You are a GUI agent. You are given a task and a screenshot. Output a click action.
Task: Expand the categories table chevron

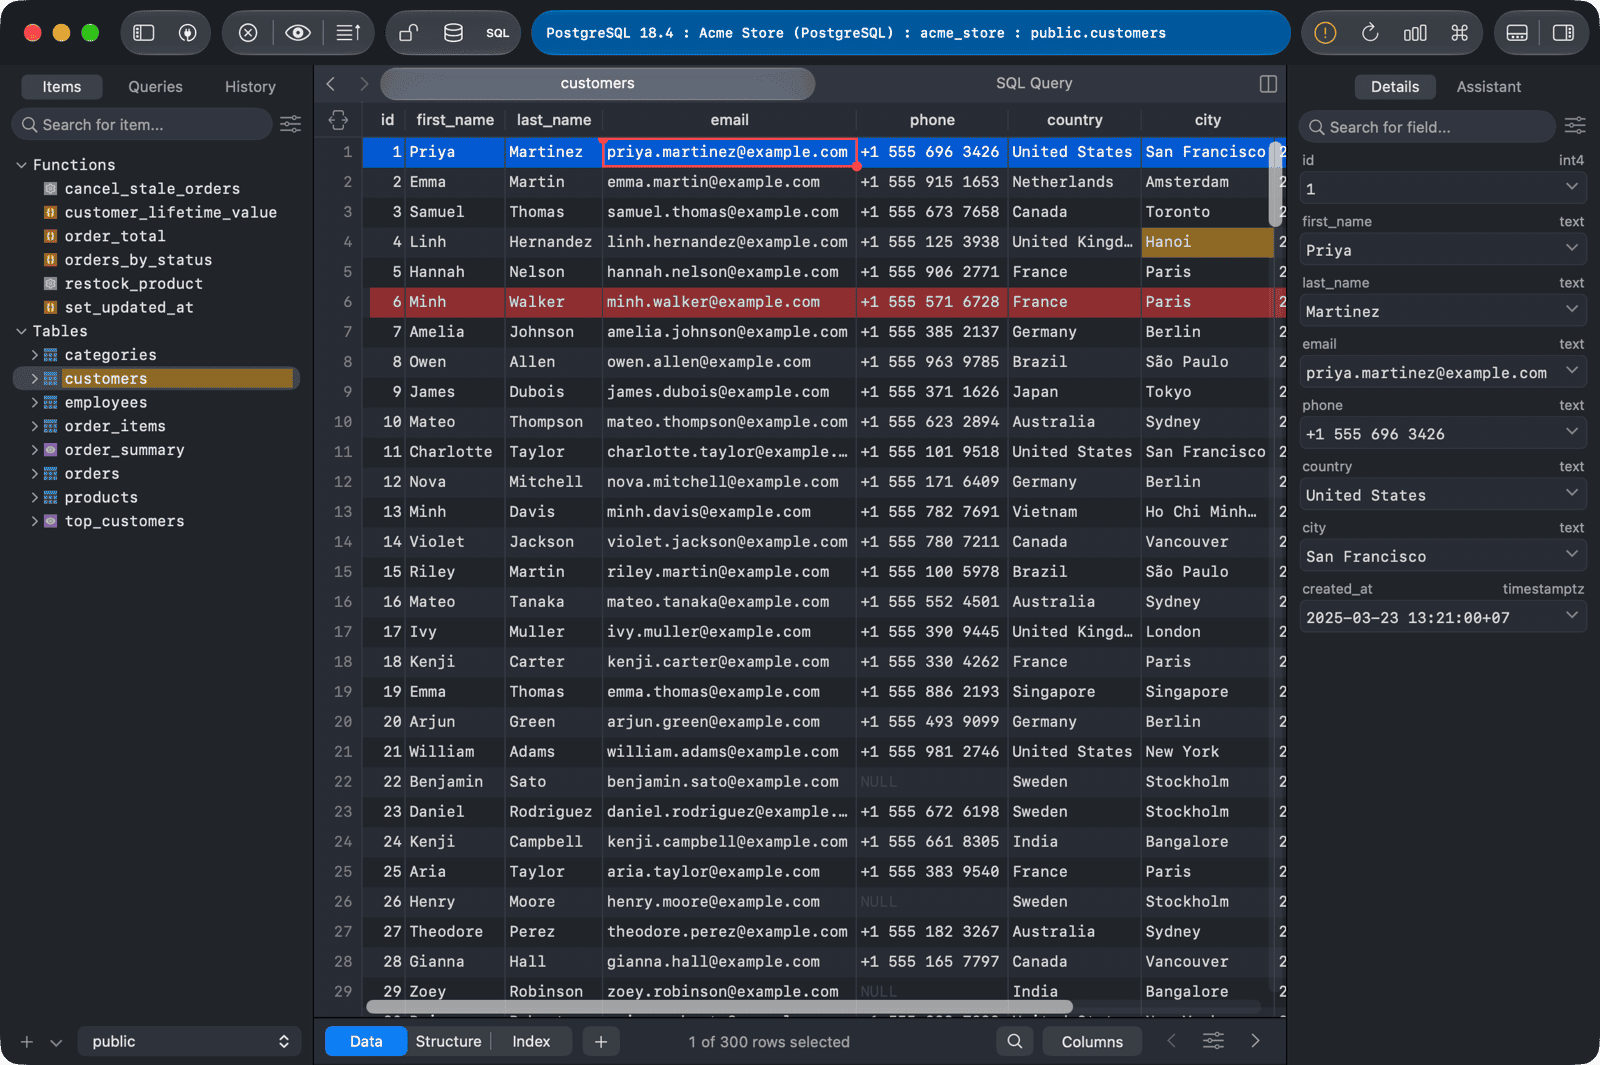click(35, 355)
